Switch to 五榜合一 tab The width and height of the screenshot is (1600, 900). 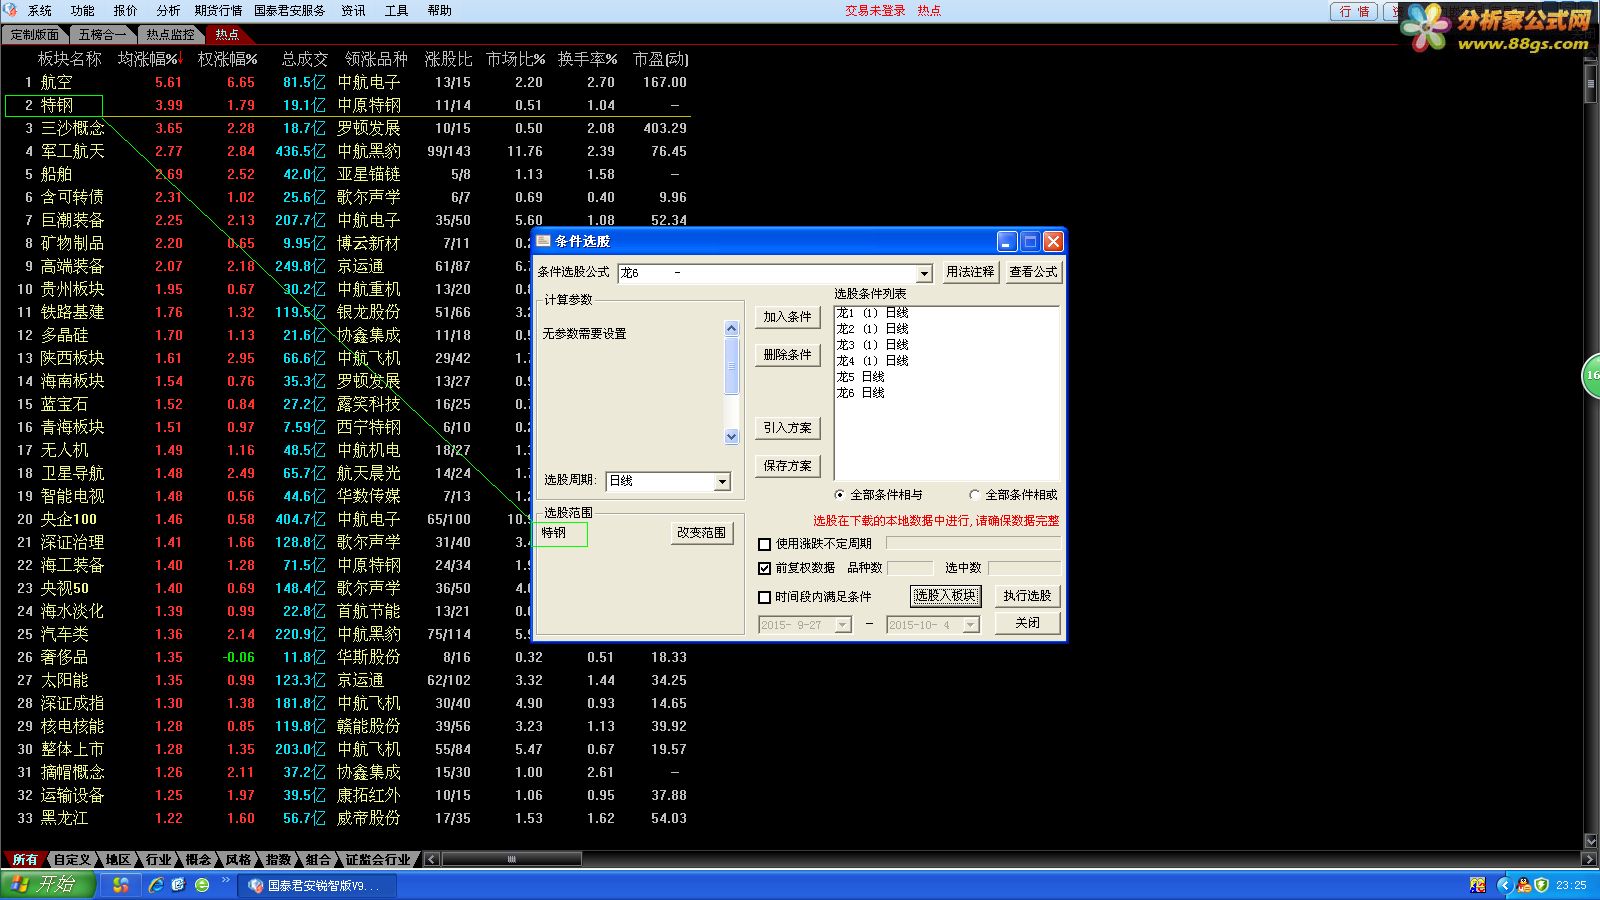tap(101, 35)
